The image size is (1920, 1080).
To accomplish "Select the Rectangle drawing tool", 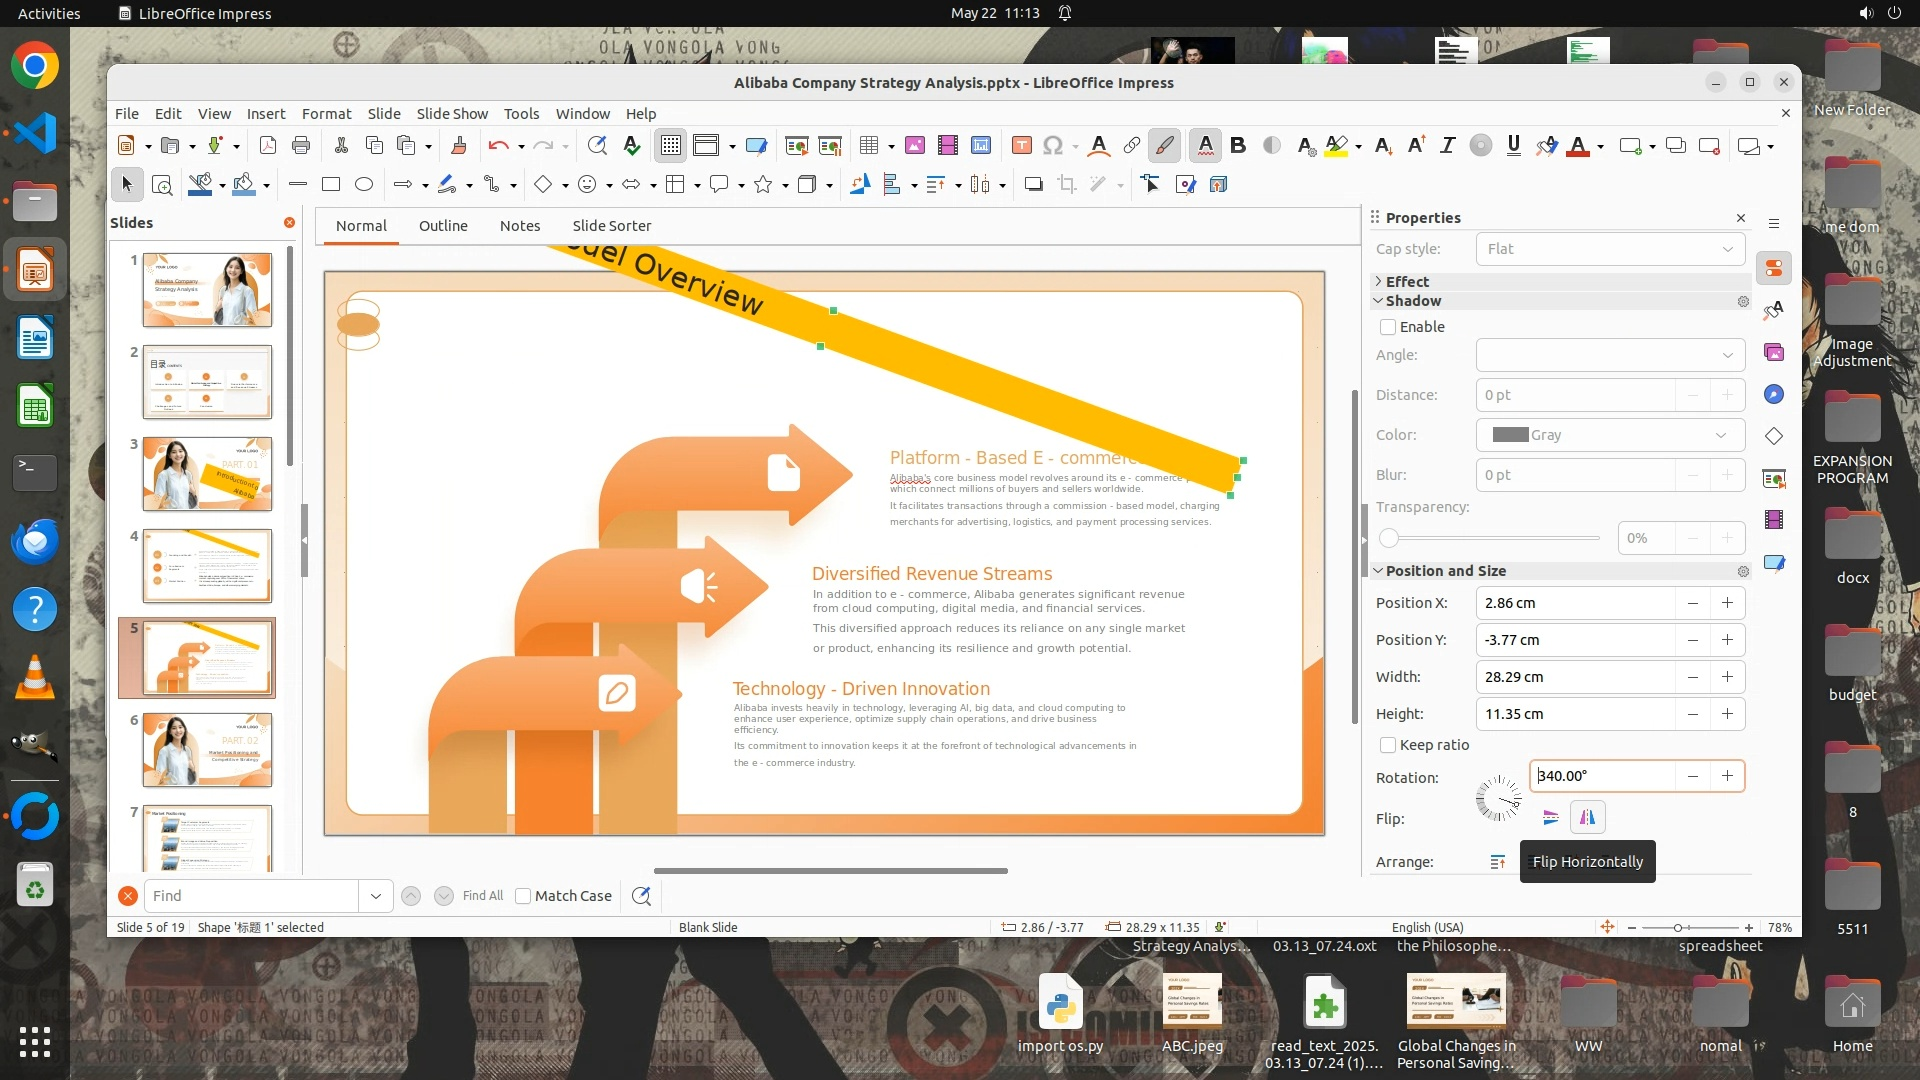I will click(x=331, y=184).
